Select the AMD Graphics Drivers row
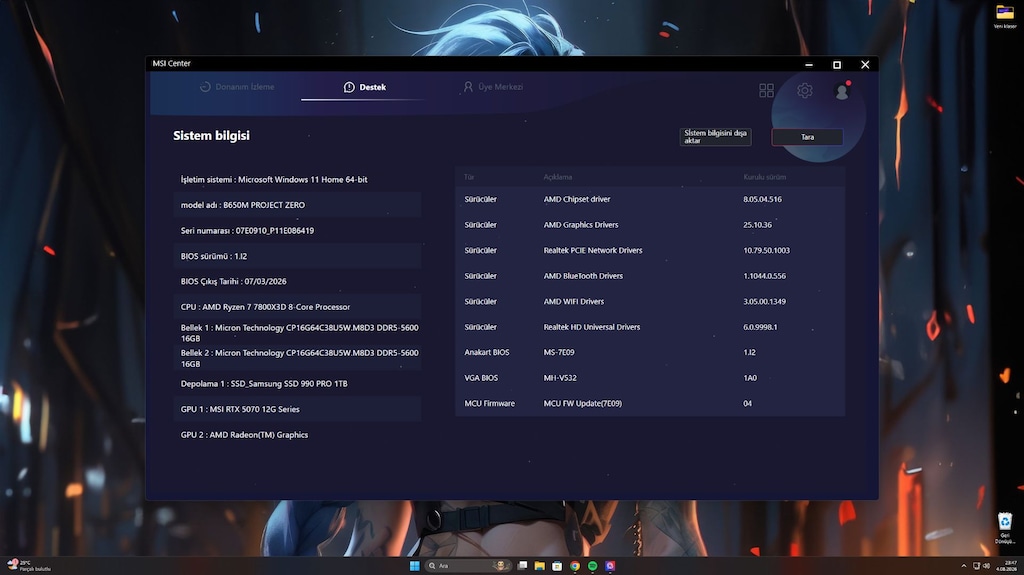 click(x=650, y=225)
